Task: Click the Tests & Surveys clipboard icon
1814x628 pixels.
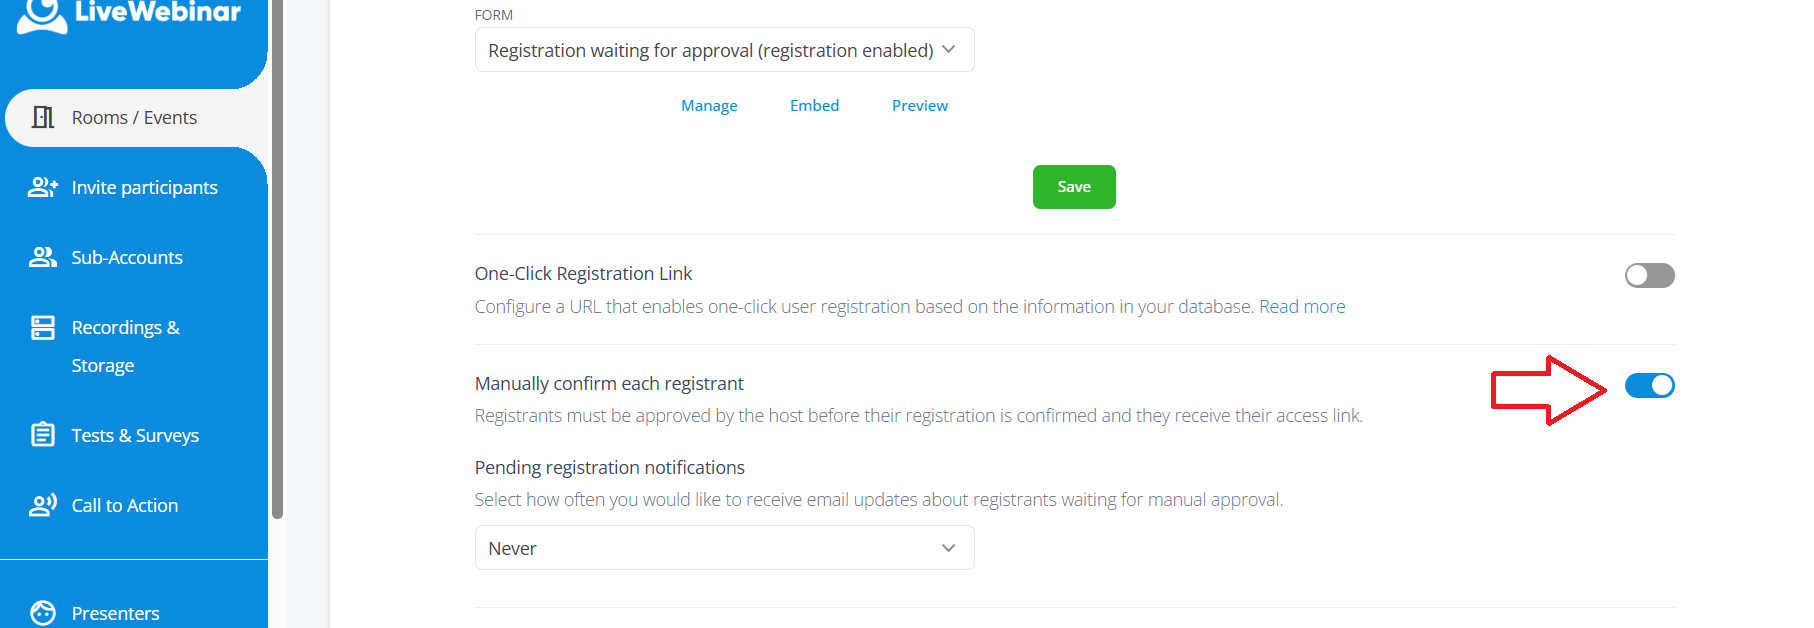Action: 43,434
